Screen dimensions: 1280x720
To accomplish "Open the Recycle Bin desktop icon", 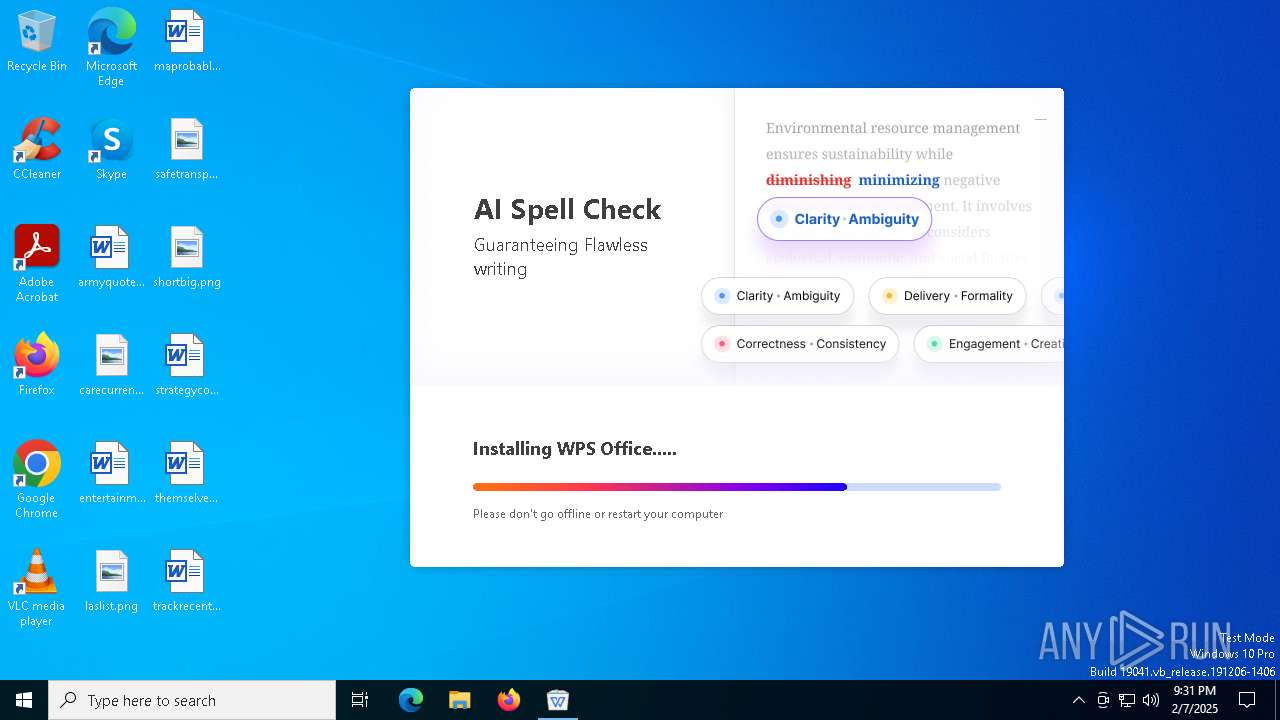I will pos(37,42).
